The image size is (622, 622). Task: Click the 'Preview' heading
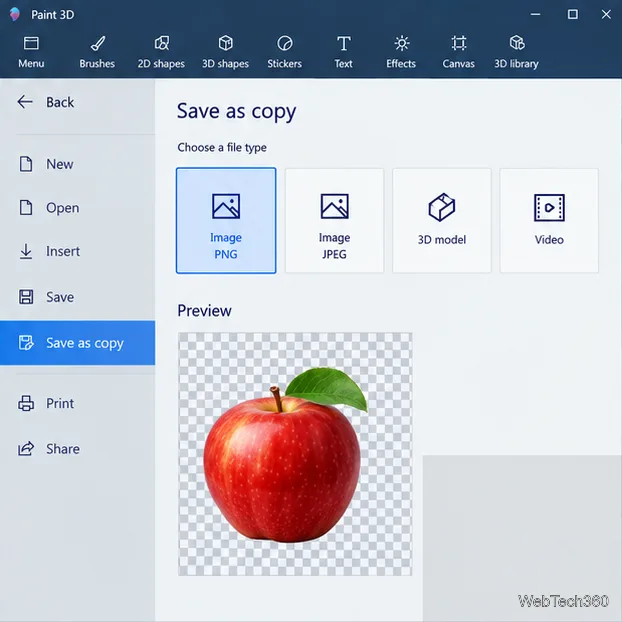click(204, 311)
